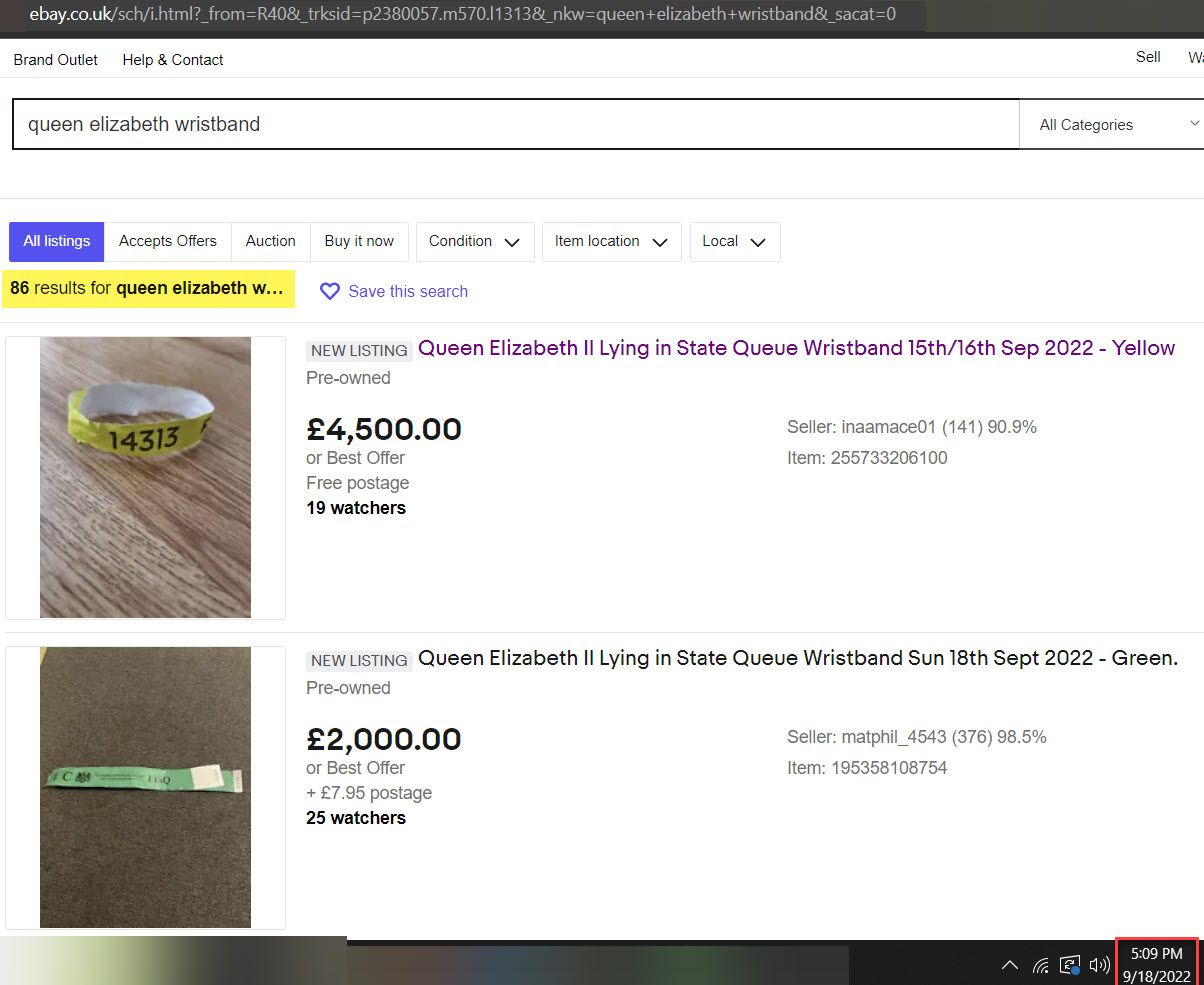Click or Best Offer under £4,500.00
The image size is (1204, 985).
pyautogui.click(x=355, y=458)
